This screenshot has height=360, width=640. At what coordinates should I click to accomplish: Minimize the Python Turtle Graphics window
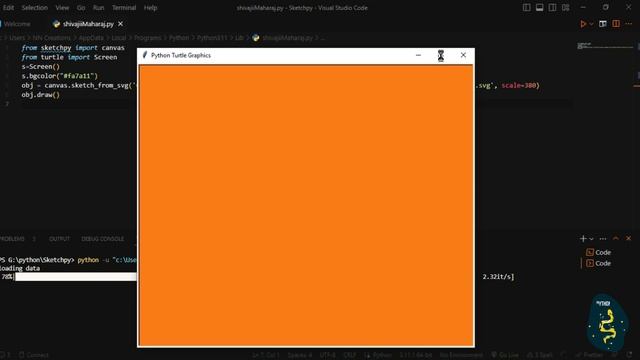(418, 55)
